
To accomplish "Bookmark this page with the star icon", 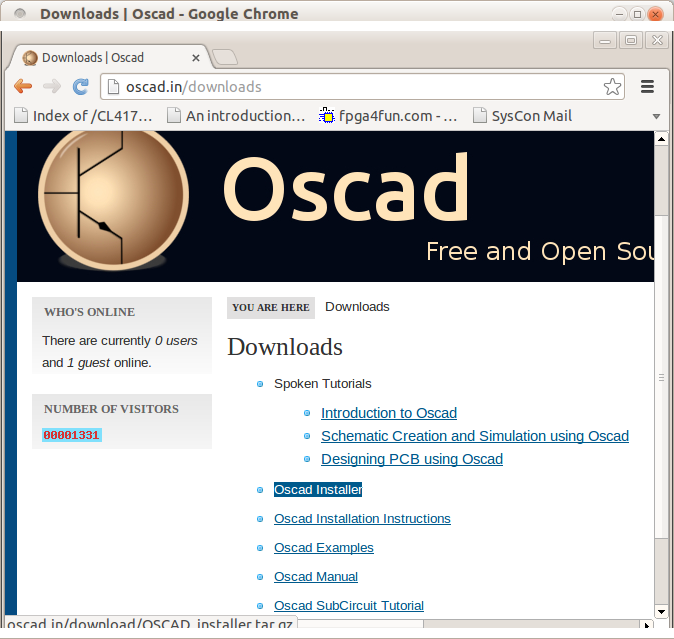I will [612, 86].
